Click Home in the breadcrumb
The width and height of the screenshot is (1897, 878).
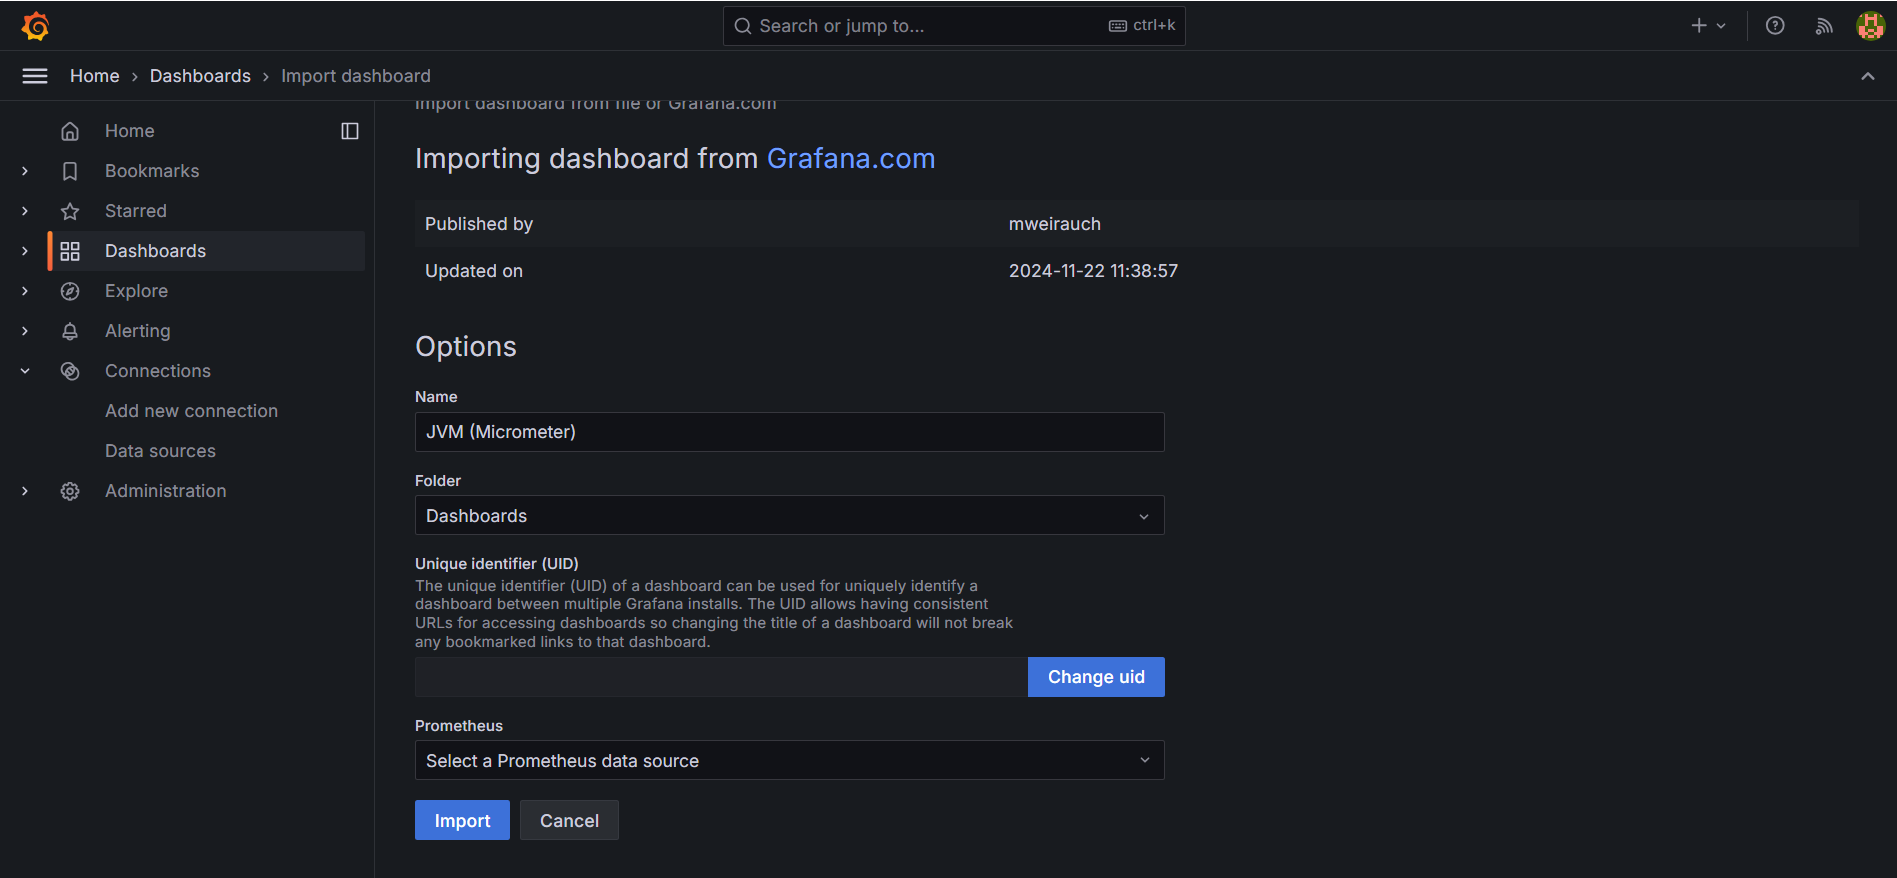95,76
